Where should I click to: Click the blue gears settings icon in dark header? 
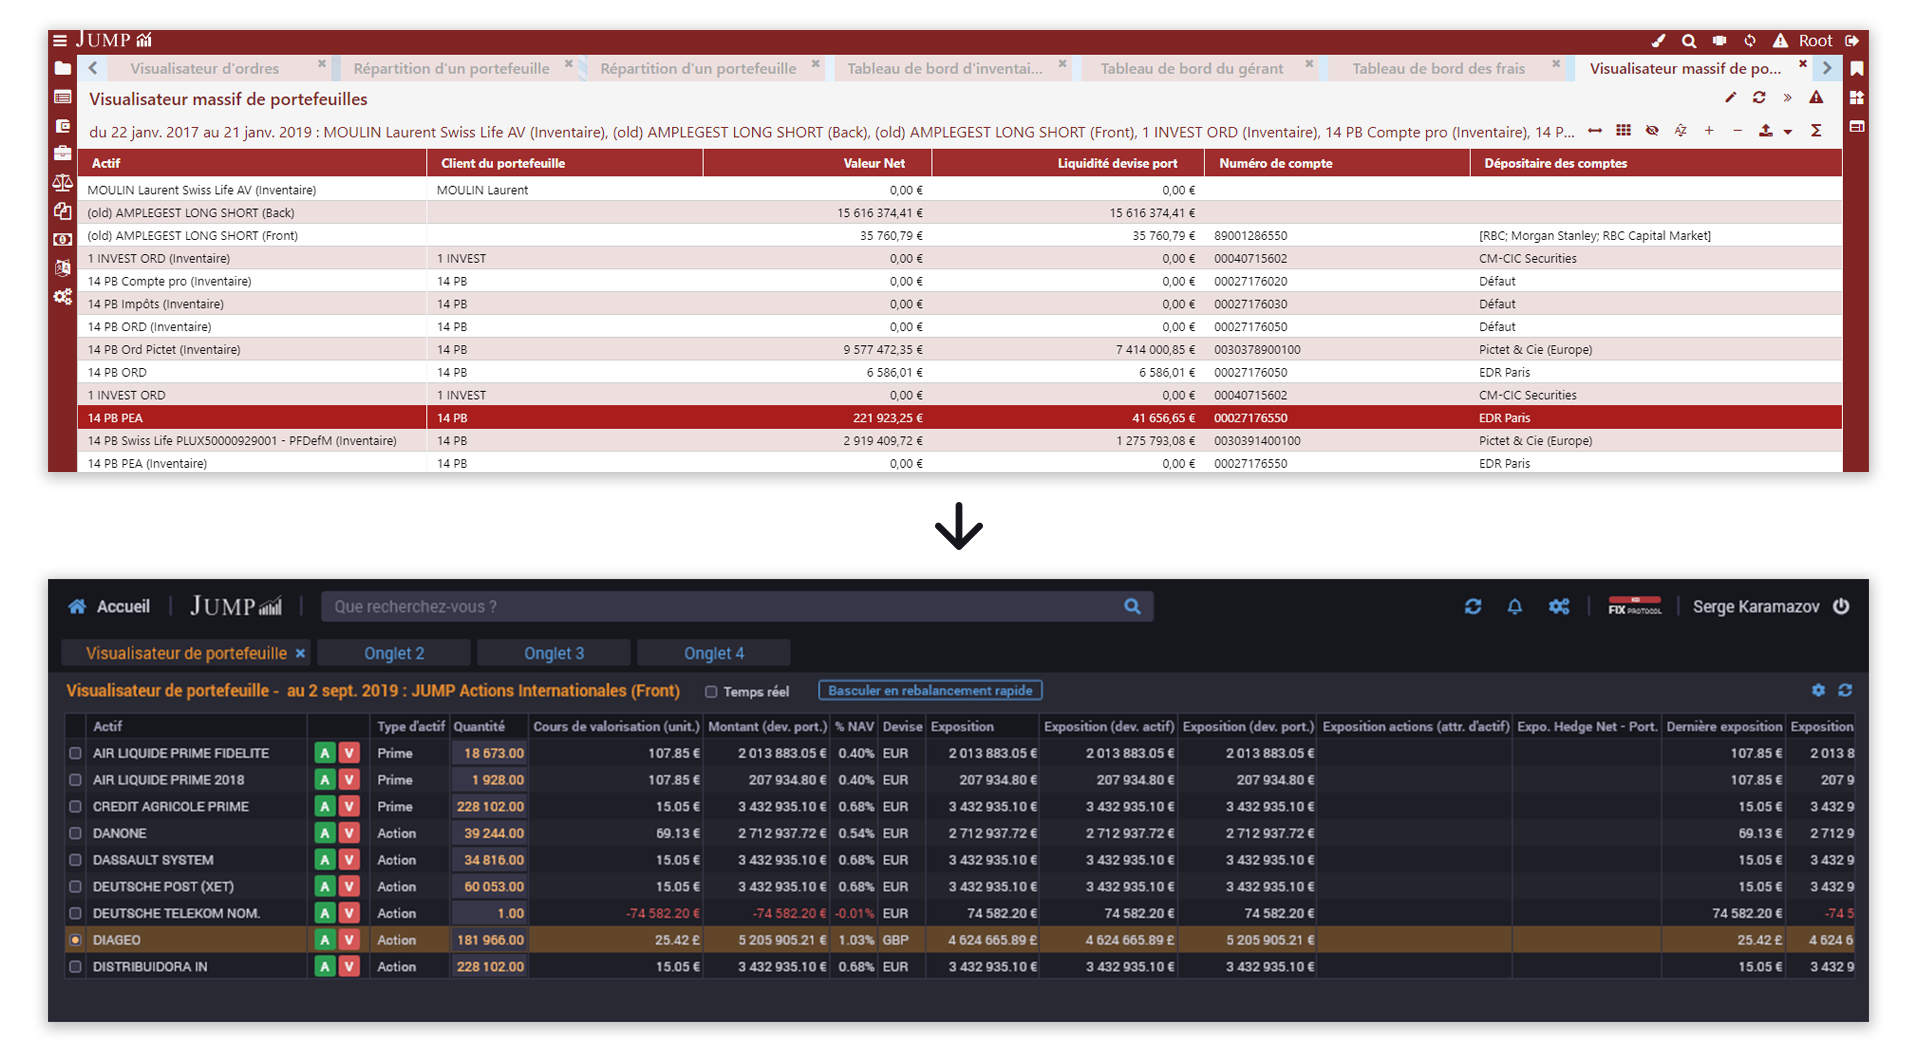pyautogui.click(x=1559, y=606)
